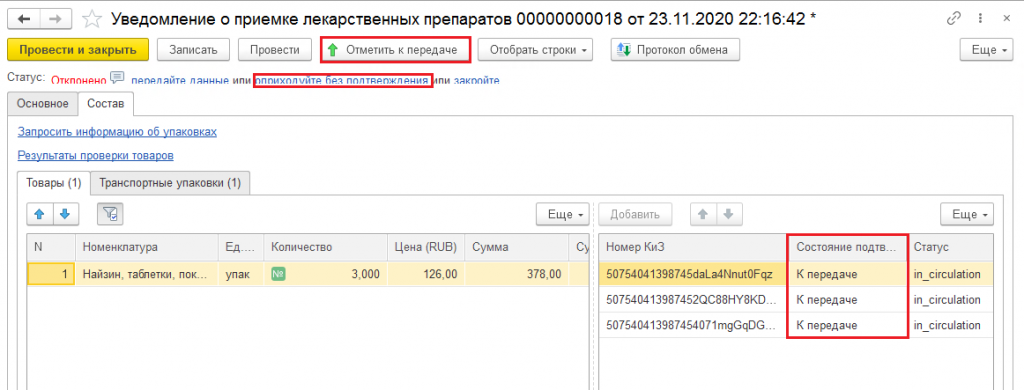Screen dimensions: 1024x390
Task: Click the green № mark in the quantity cell
Action: (277, 274)
